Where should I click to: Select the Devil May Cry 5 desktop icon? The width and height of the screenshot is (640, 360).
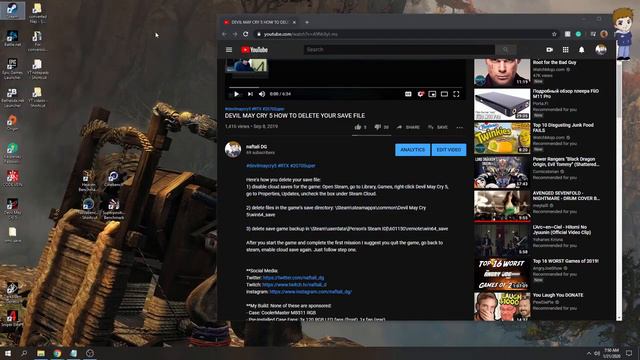[x=12, y=208]
